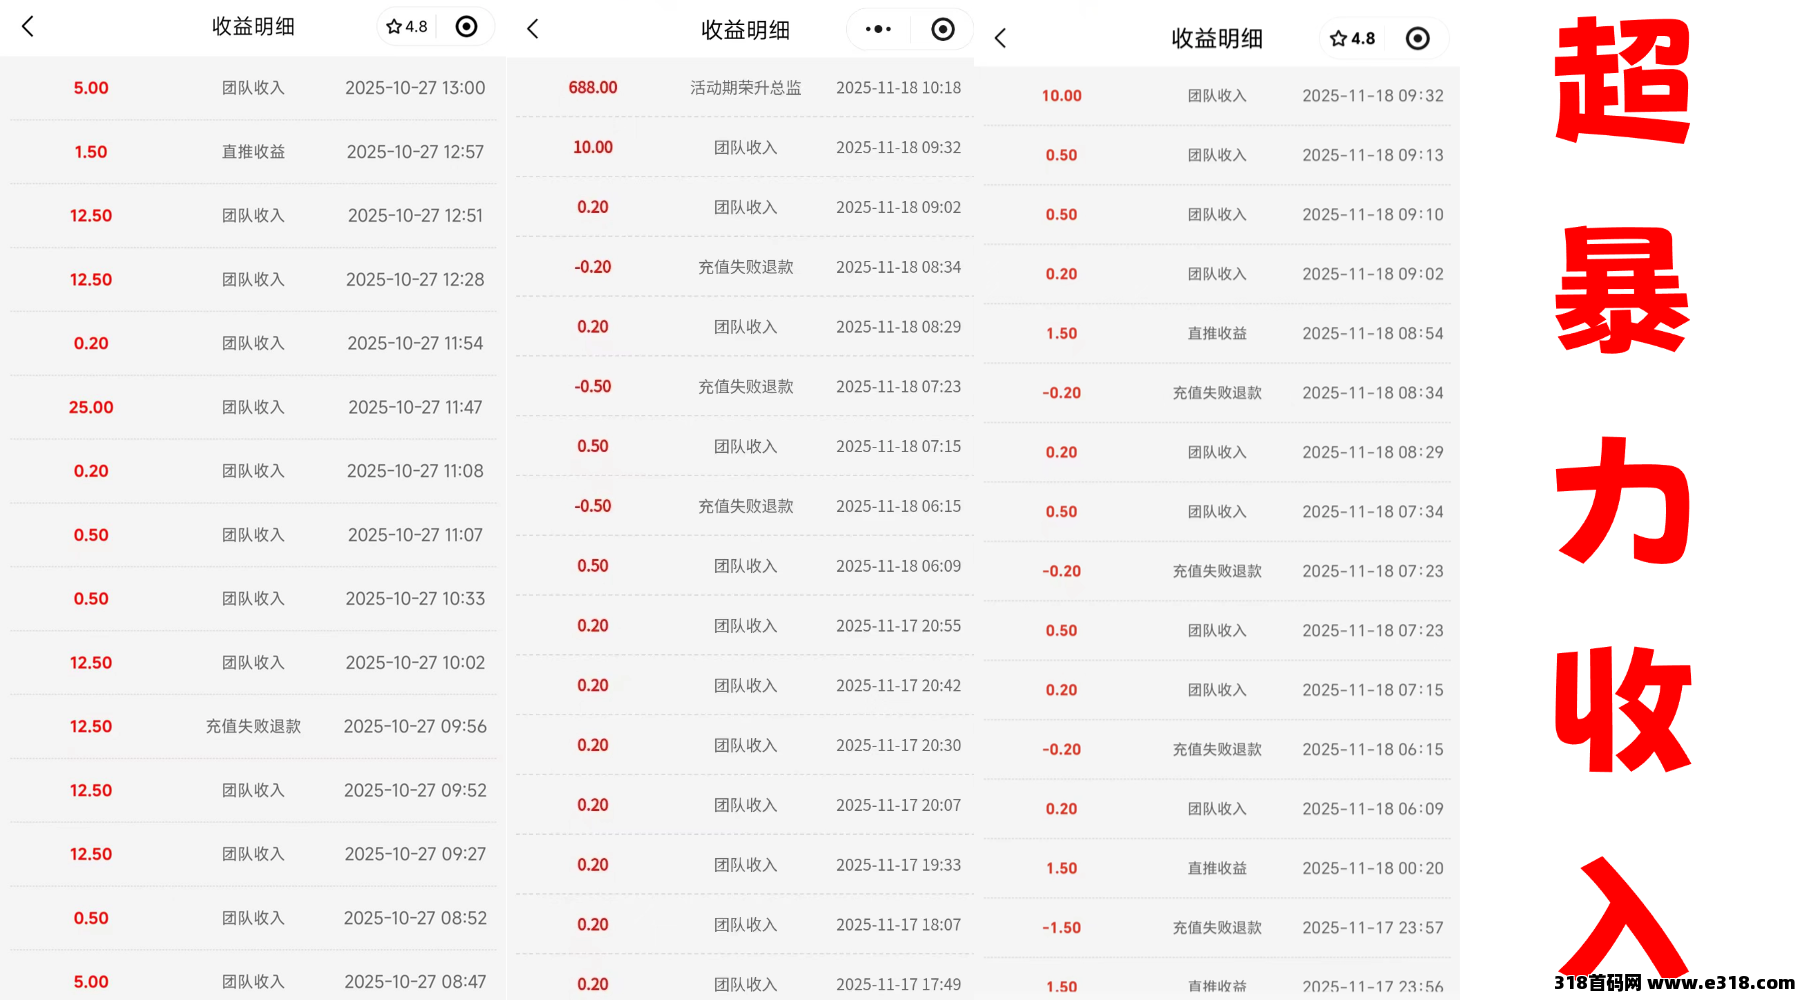This screenshot has height=1000, width=1800.
Task: Open the 1.50 直推收益 entry at 12:57
Action: [x=253, y=152]
